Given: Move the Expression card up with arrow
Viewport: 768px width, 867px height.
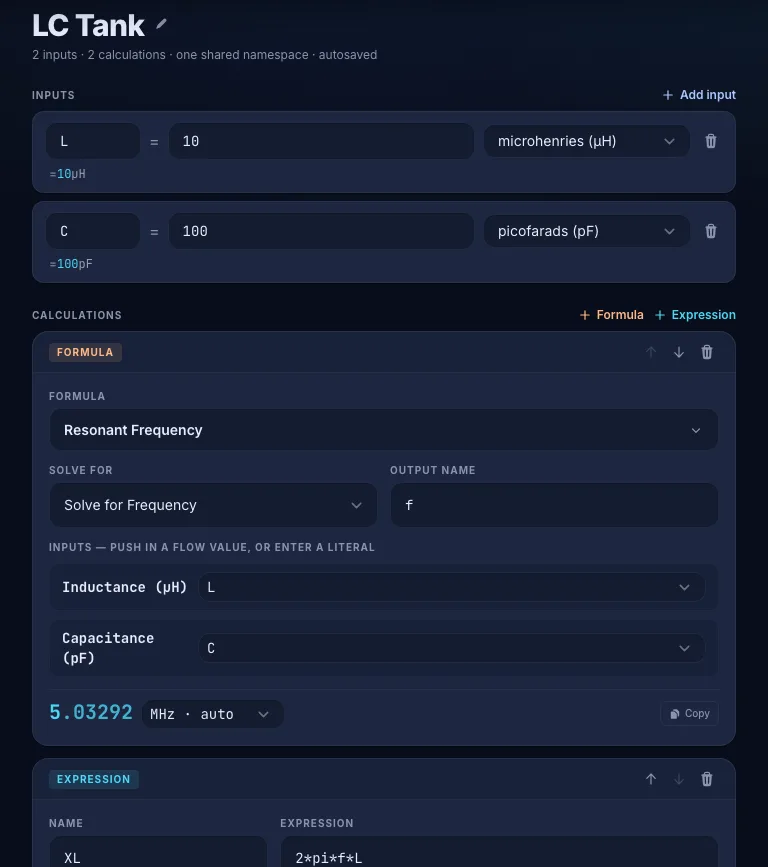Looking at the screenshot, I should (651, 779).
